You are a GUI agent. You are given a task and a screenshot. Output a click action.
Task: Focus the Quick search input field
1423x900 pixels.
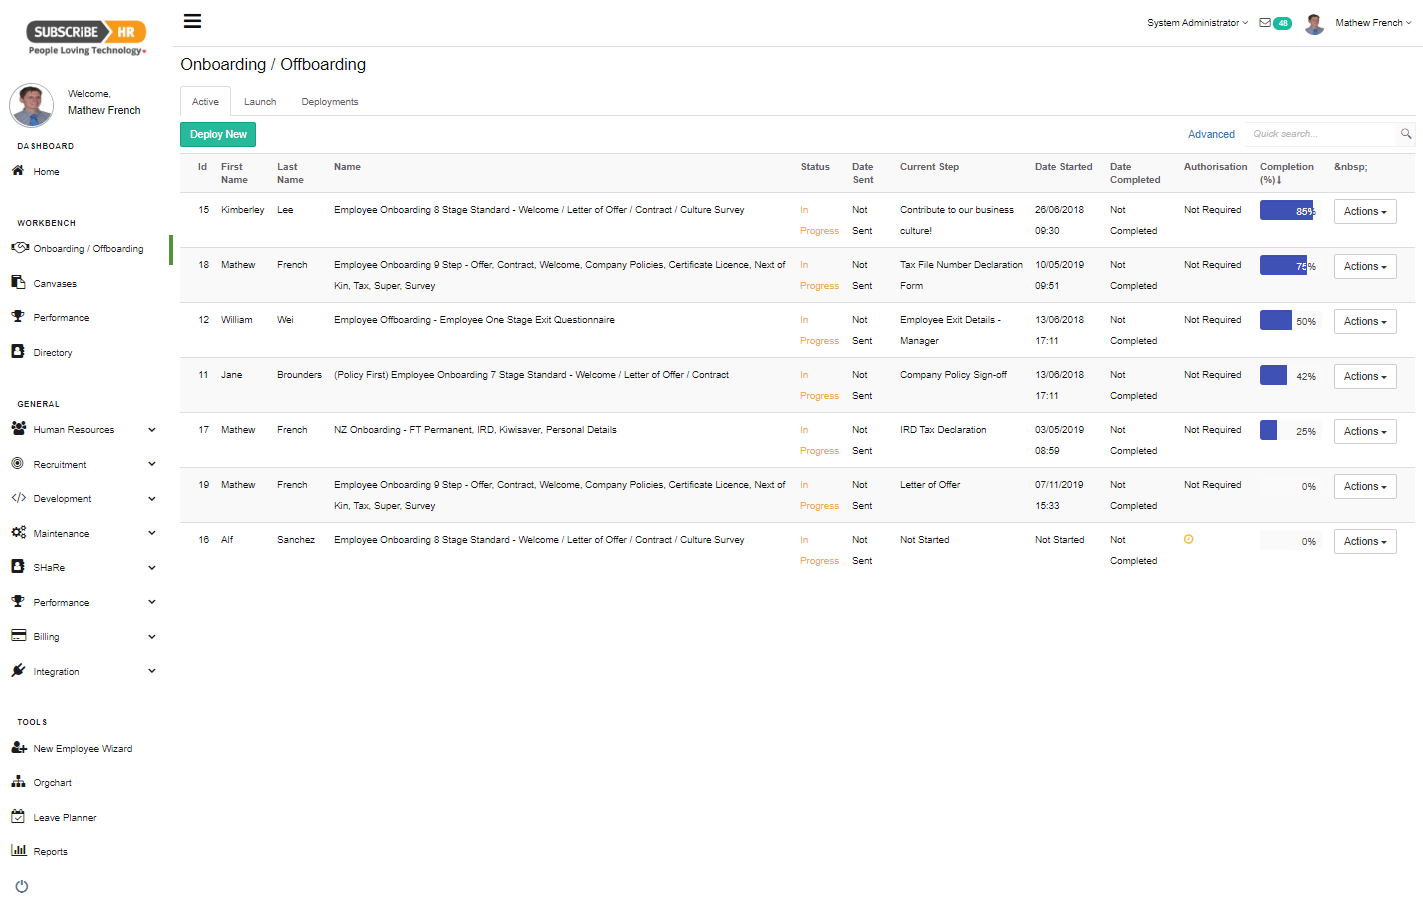pyautogui.click(x=1320, y=134)
